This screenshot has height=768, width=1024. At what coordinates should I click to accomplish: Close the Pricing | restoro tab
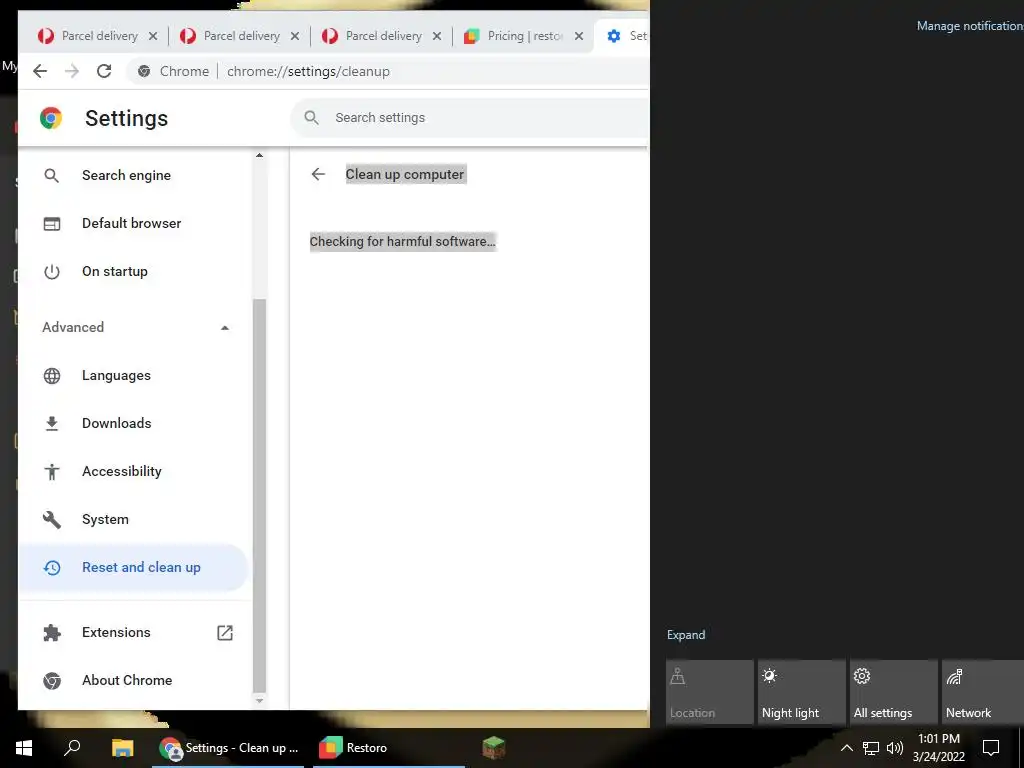tap(579, 37)
